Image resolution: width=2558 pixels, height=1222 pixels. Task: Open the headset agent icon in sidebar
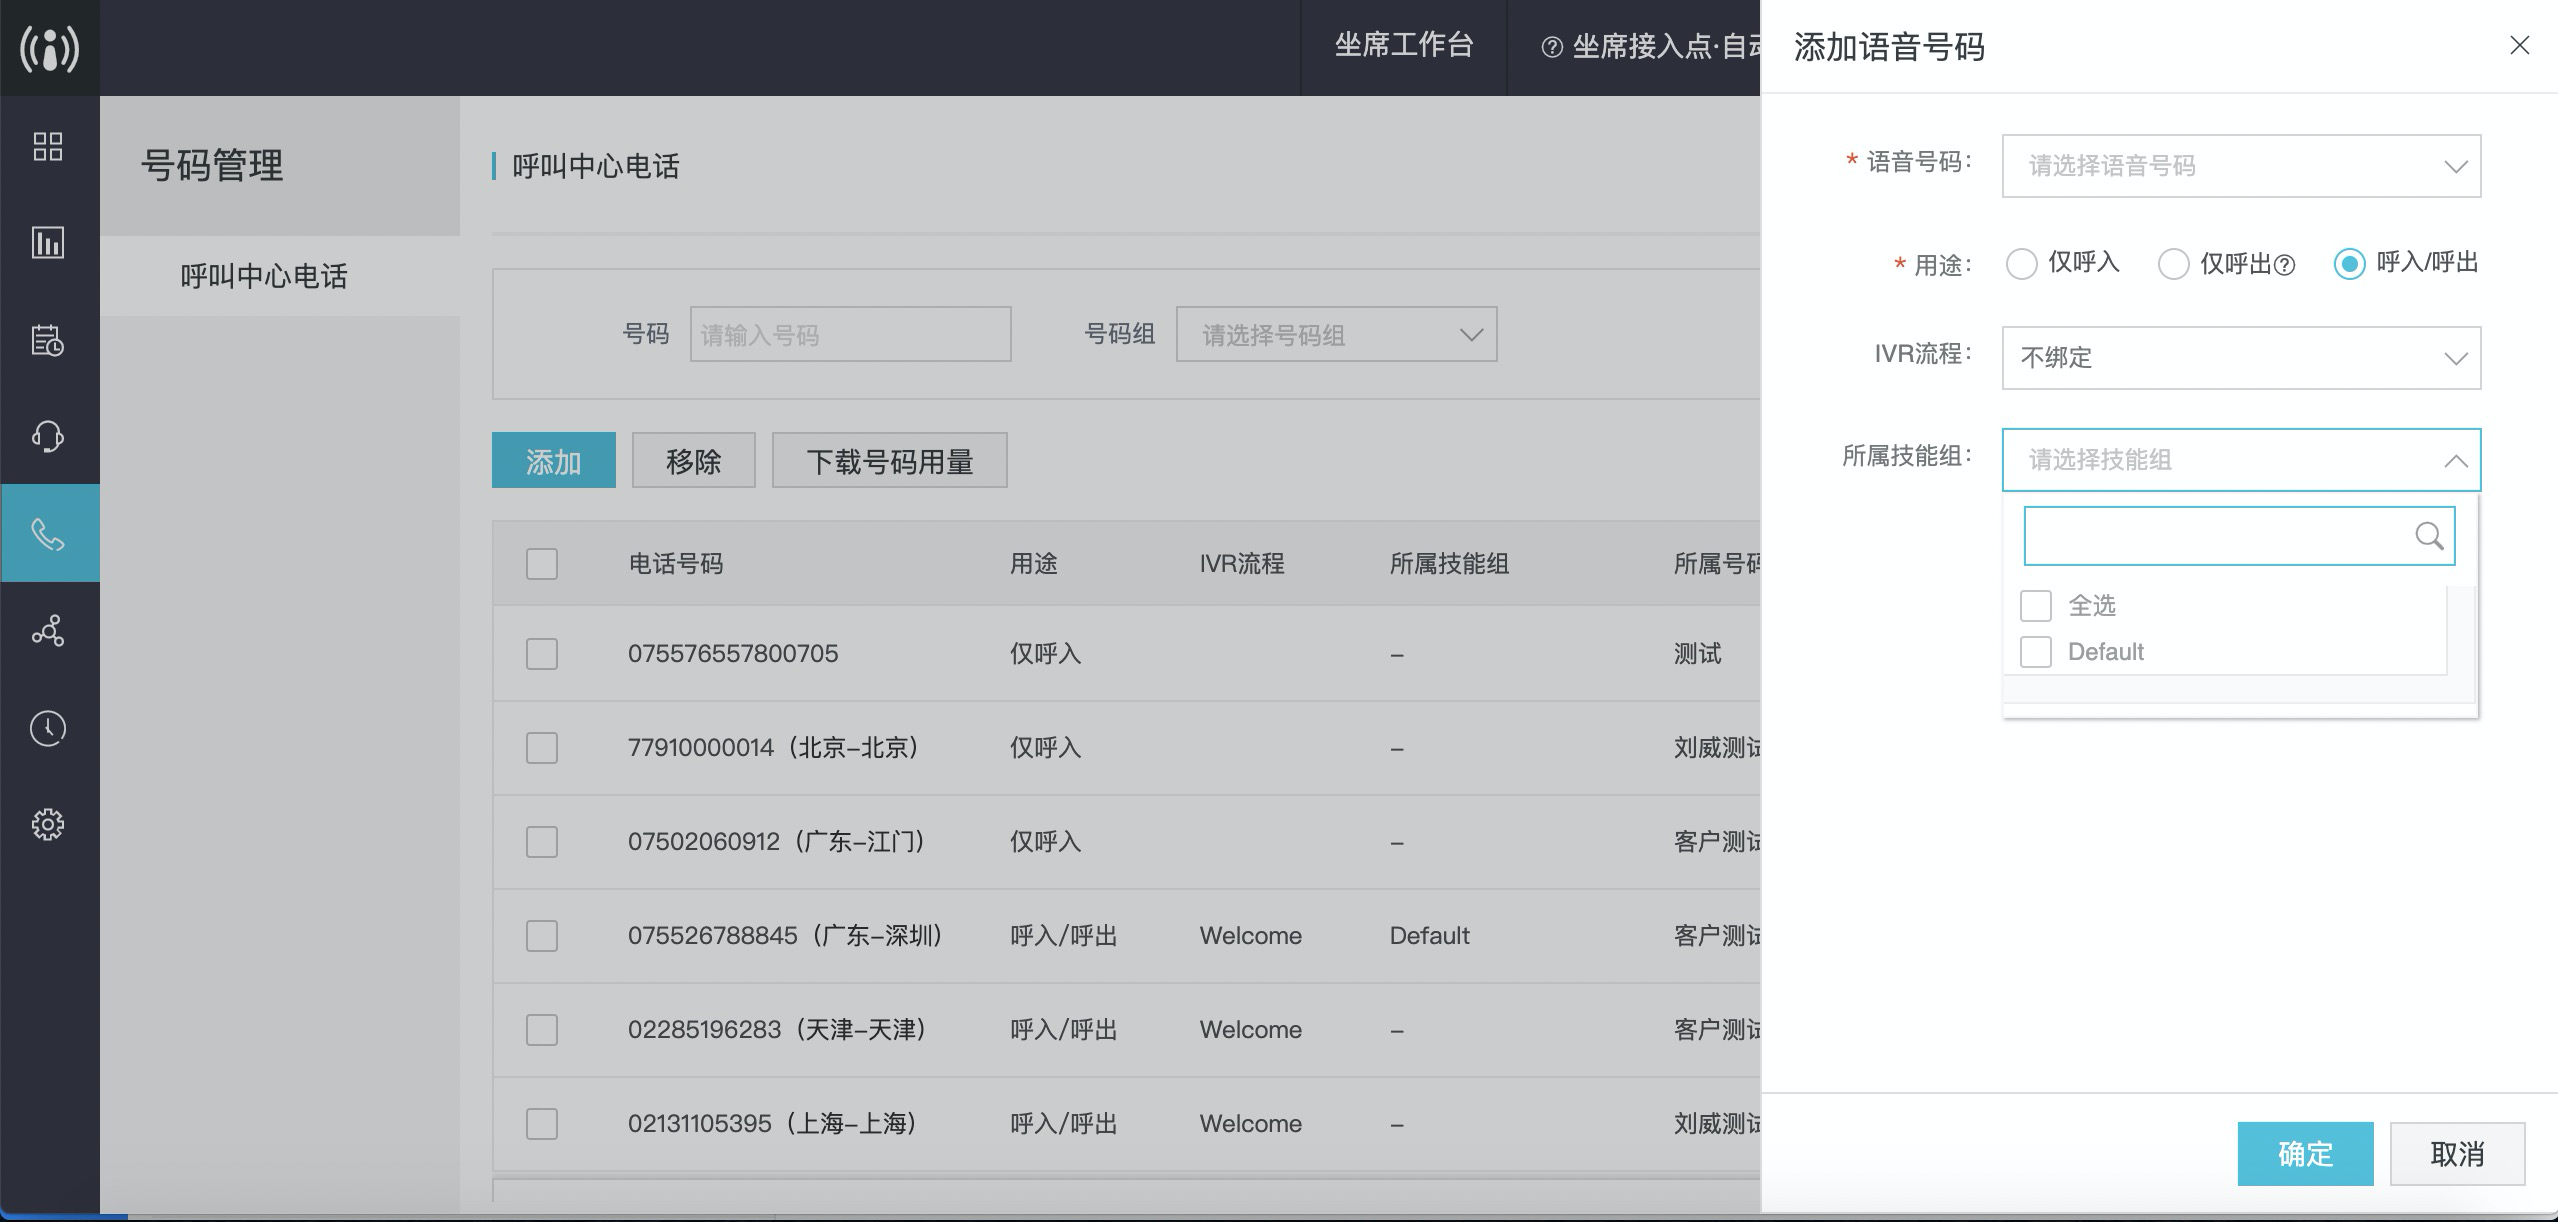(48, 436)
